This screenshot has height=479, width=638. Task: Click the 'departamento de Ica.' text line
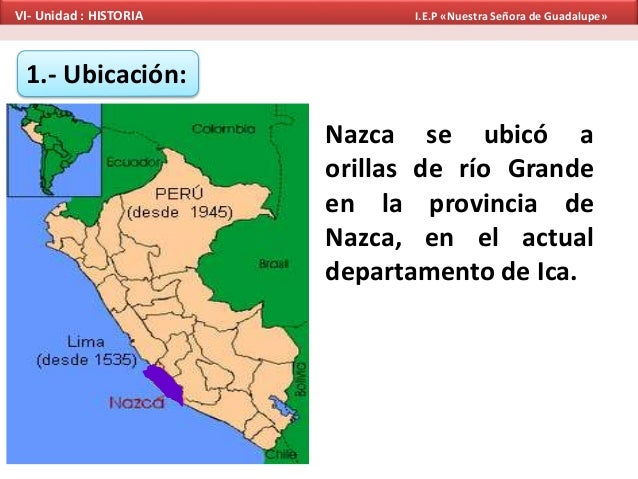click(451, 272)
